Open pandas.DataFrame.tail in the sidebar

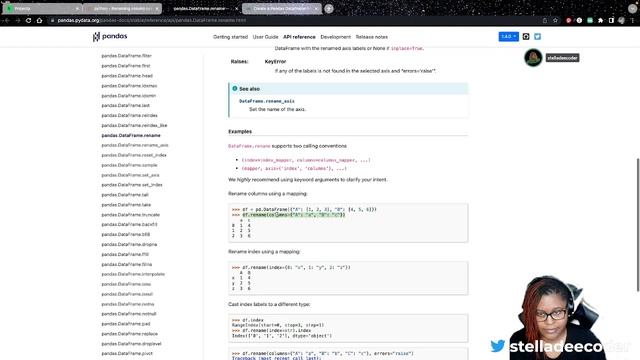[x=125, y=195]
